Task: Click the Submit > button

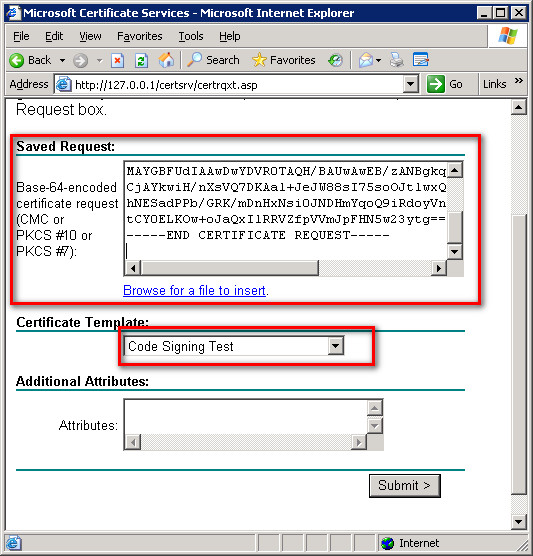Action: pyautogui.click(x=405, y=485)
